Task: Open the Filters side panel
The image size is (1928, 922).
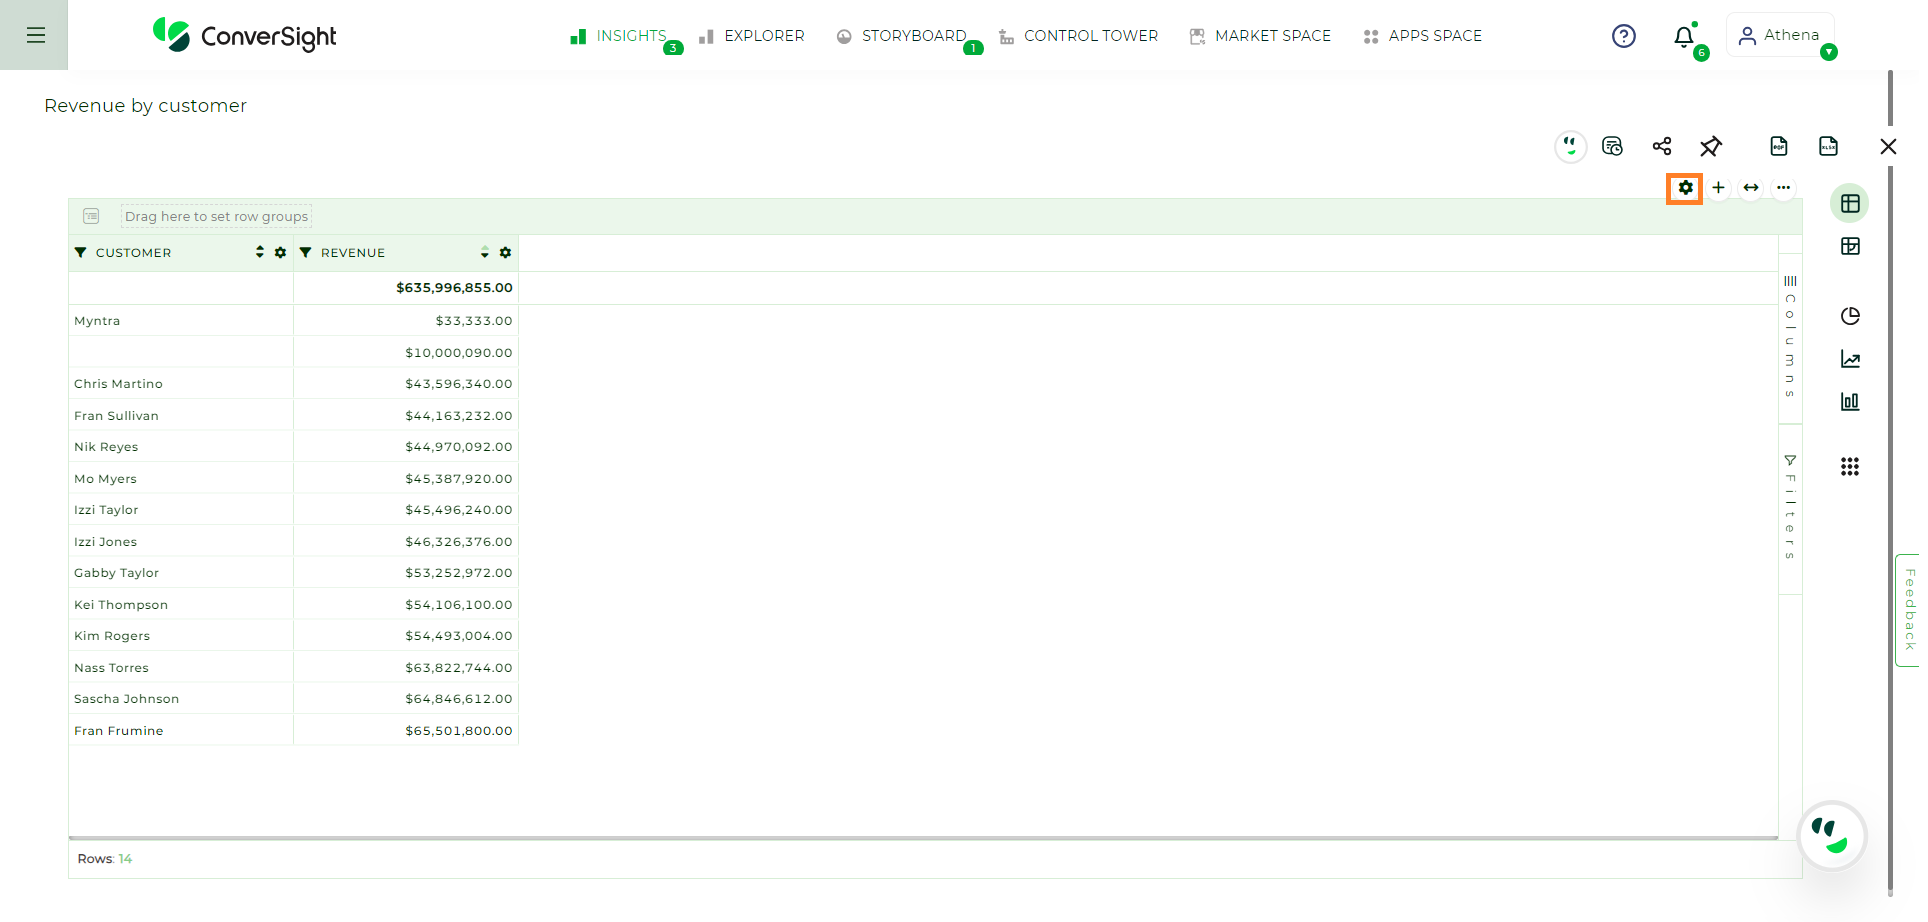Action: [1790, 507]
